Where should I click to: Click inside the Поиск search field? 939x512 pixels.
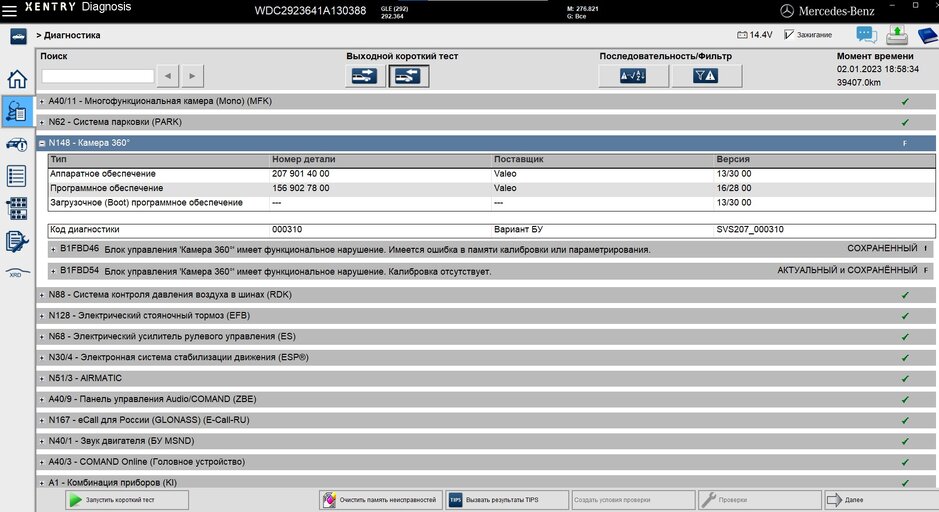pos(98,76)
